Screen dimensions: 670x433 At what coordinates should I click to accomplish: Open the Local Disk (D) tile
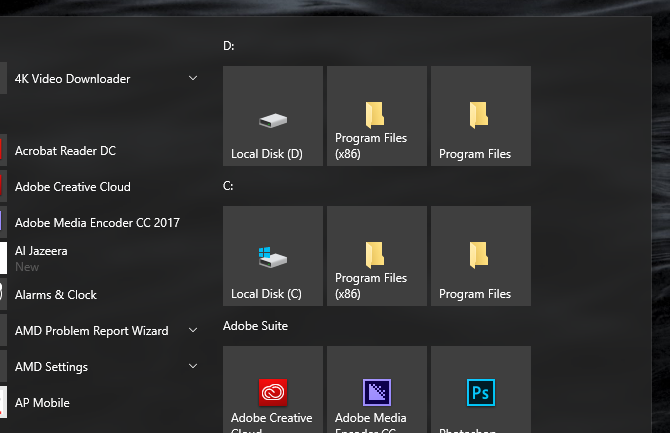point(273,116)
